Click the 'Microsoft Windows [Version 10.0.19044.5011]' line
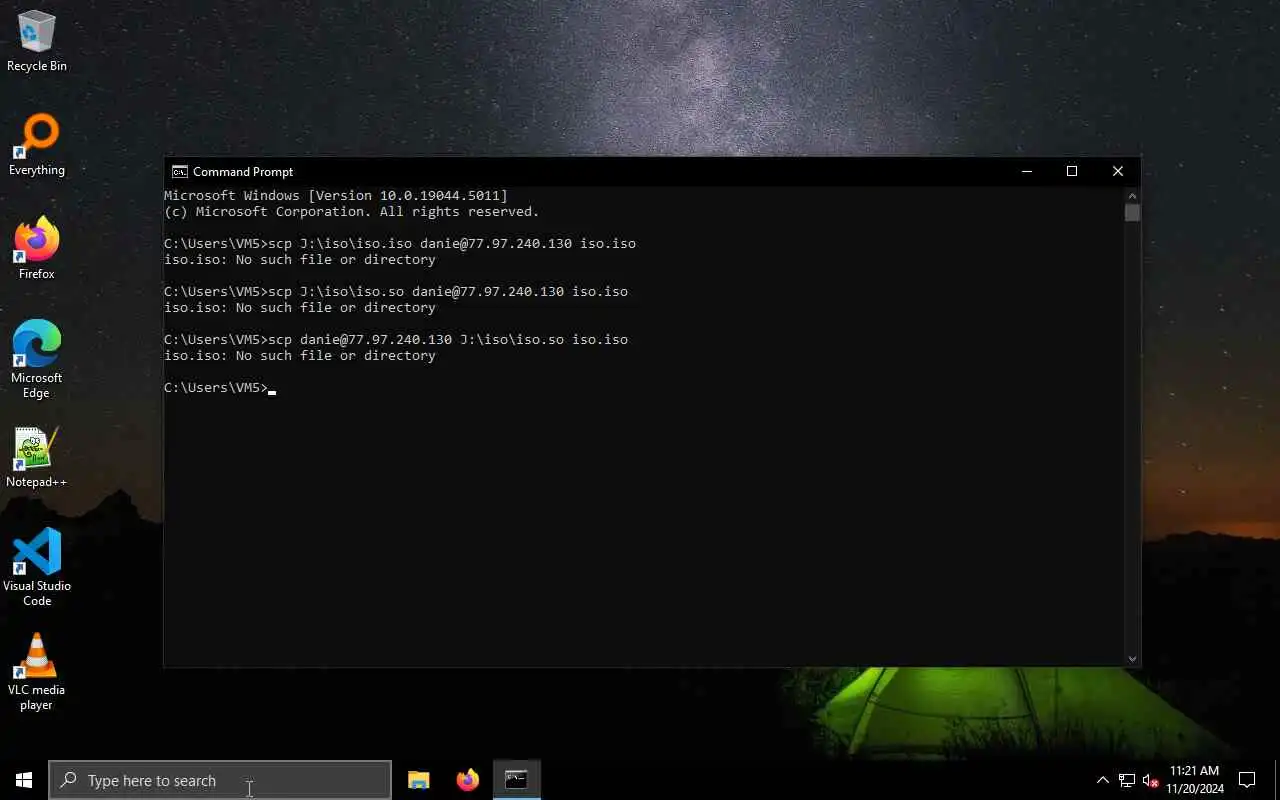Image resolution: width=1280 pixels, height=800 pixels. pos(336,196)
